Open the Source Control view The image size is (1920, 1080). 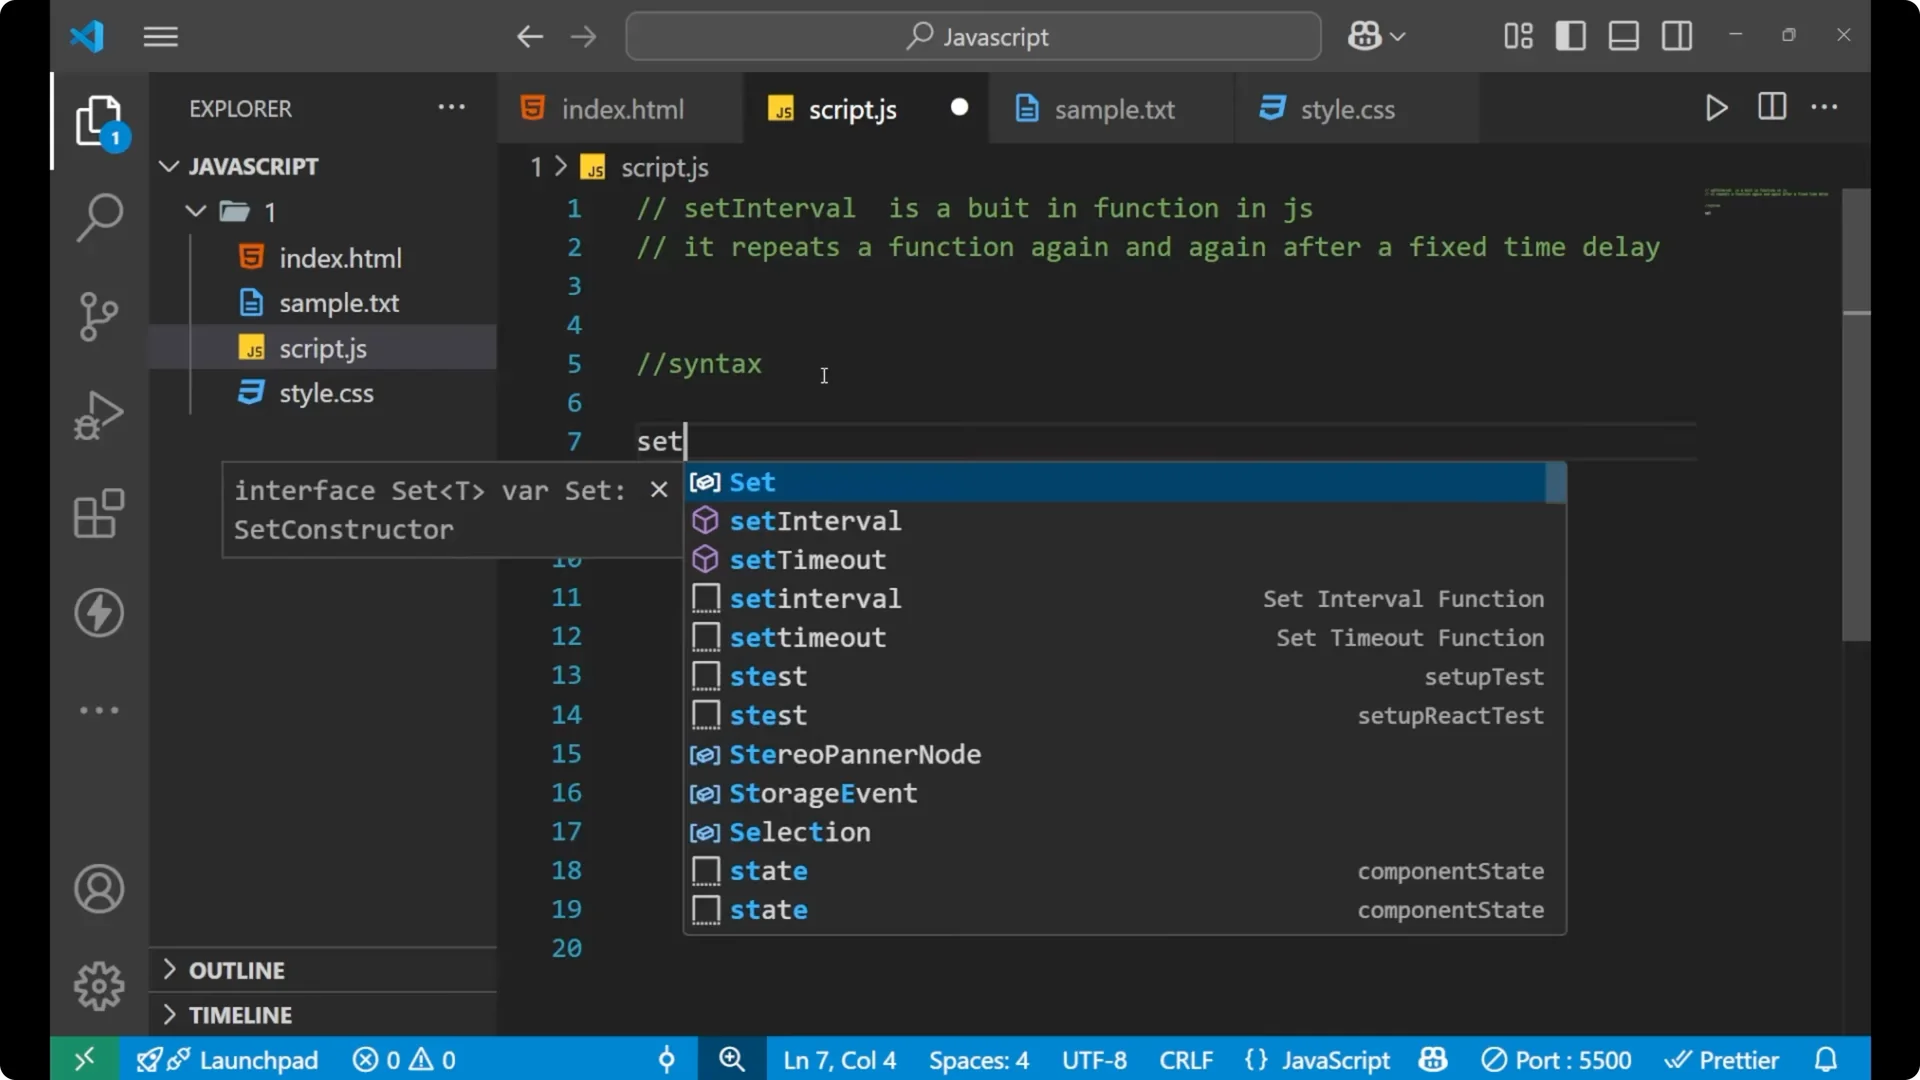click(x=98, y=316)
